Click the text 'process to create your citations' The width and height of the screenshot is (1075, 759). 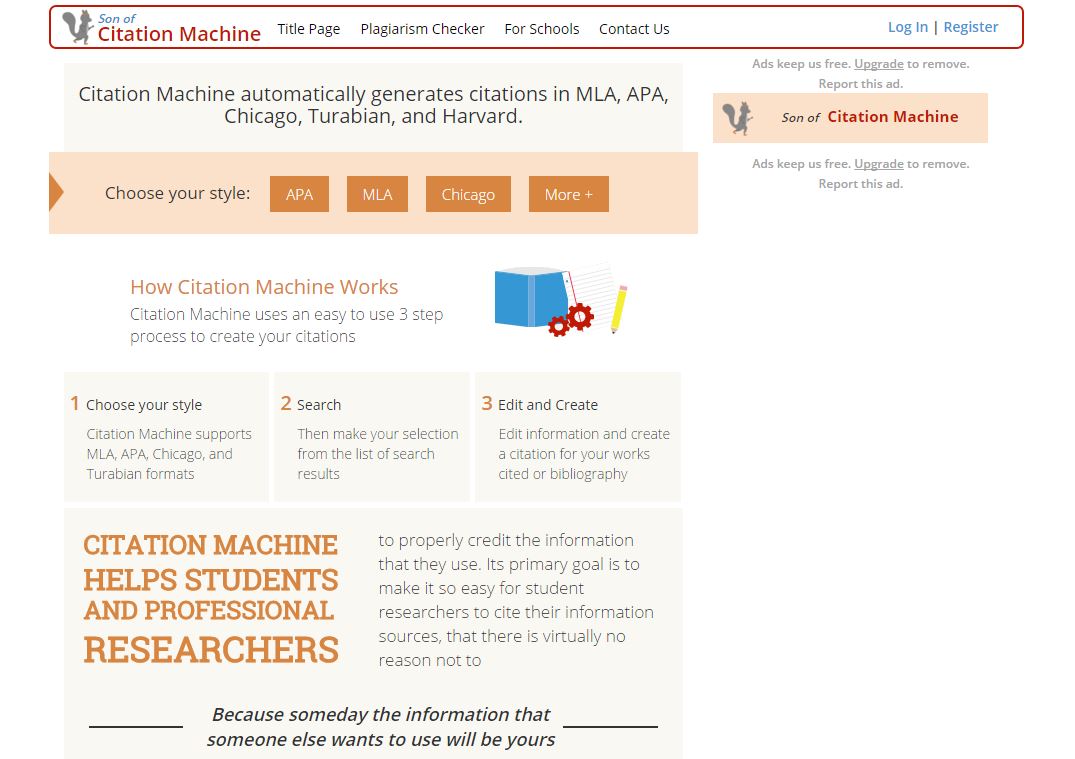click(x=243, y=336)
